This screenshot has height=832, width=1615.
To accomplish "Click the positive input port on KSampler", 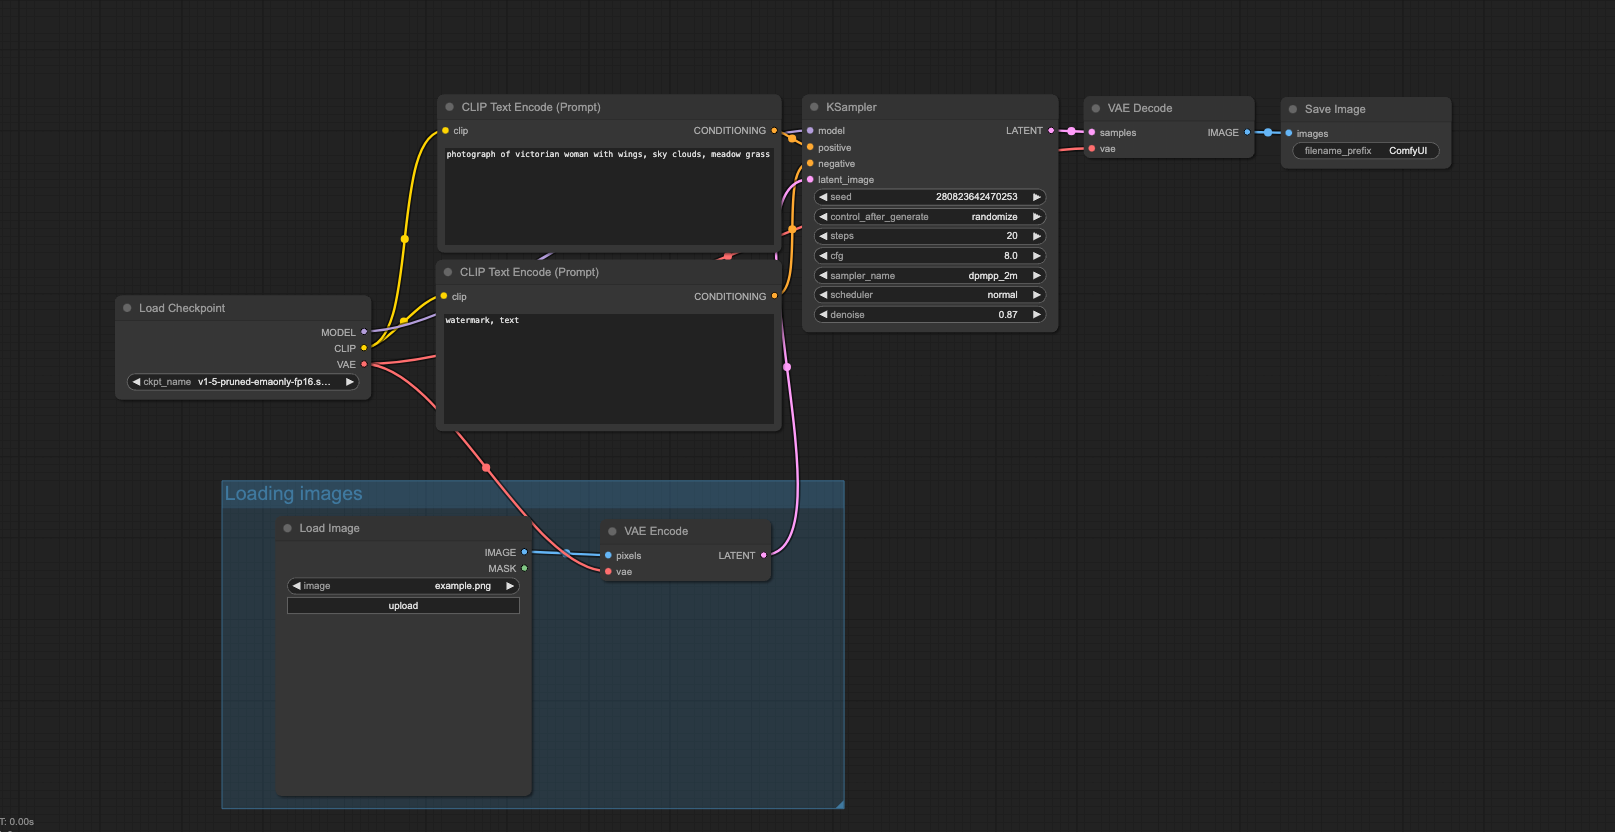I will [810, 147].
